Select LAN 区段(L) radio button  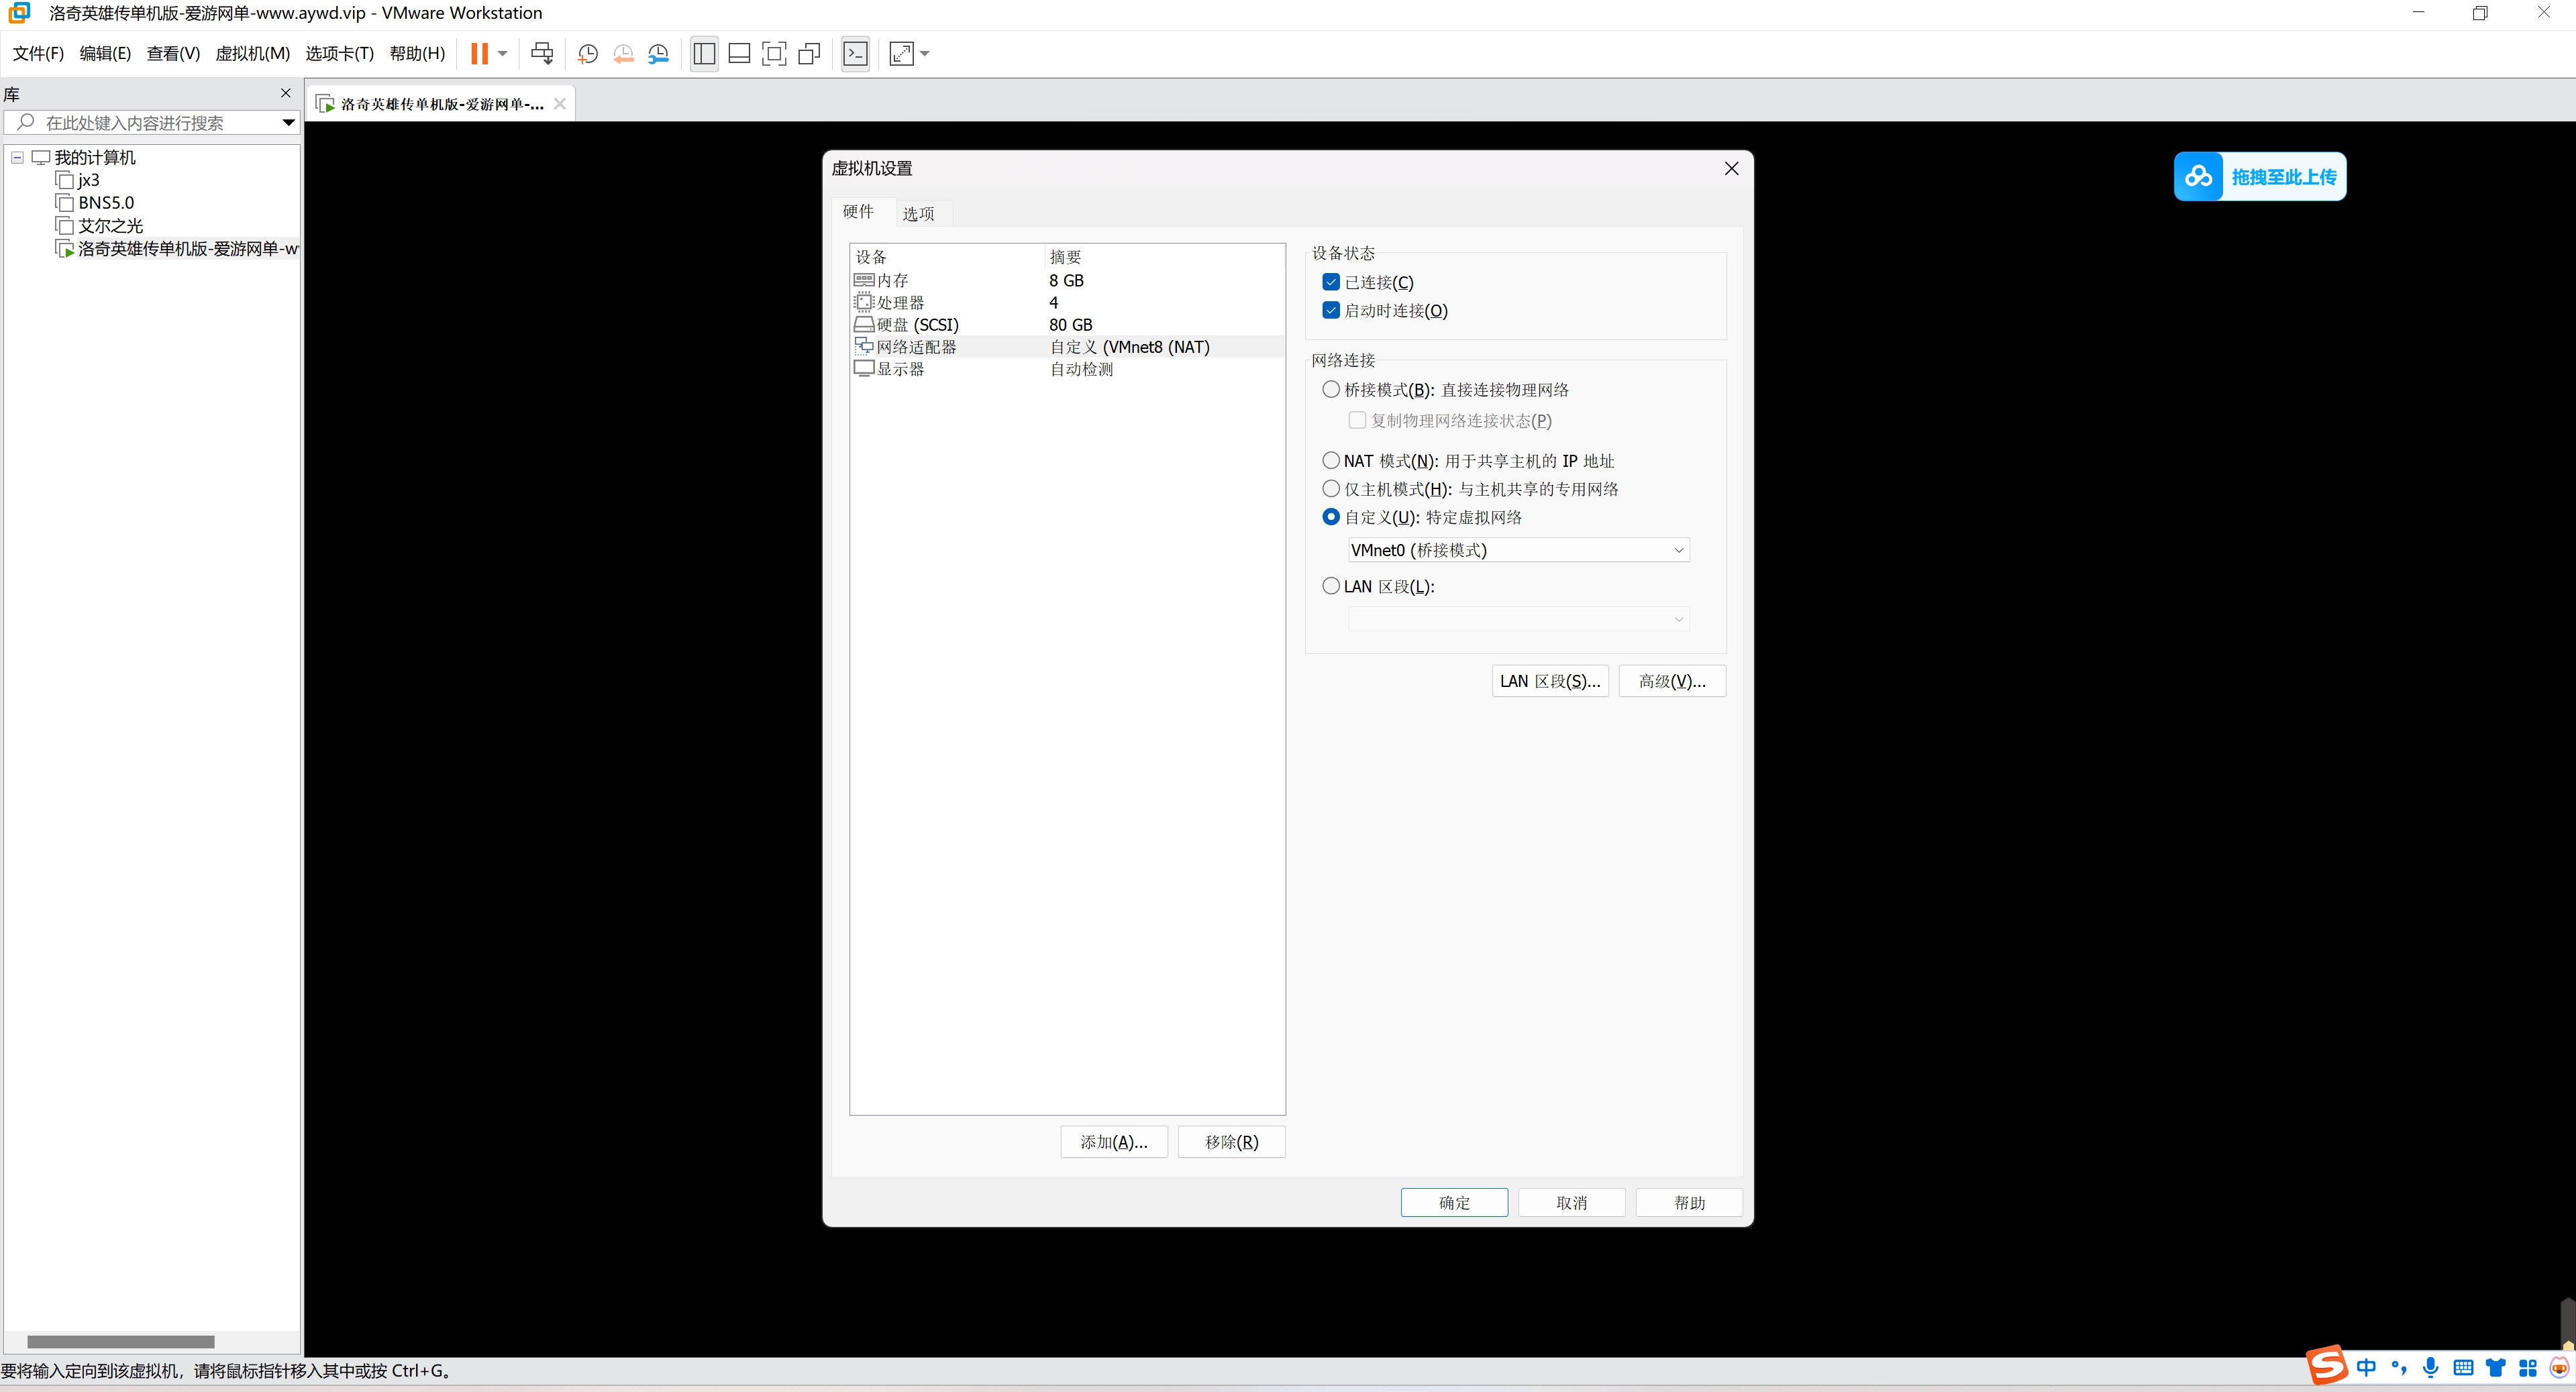click(1331, 586)
